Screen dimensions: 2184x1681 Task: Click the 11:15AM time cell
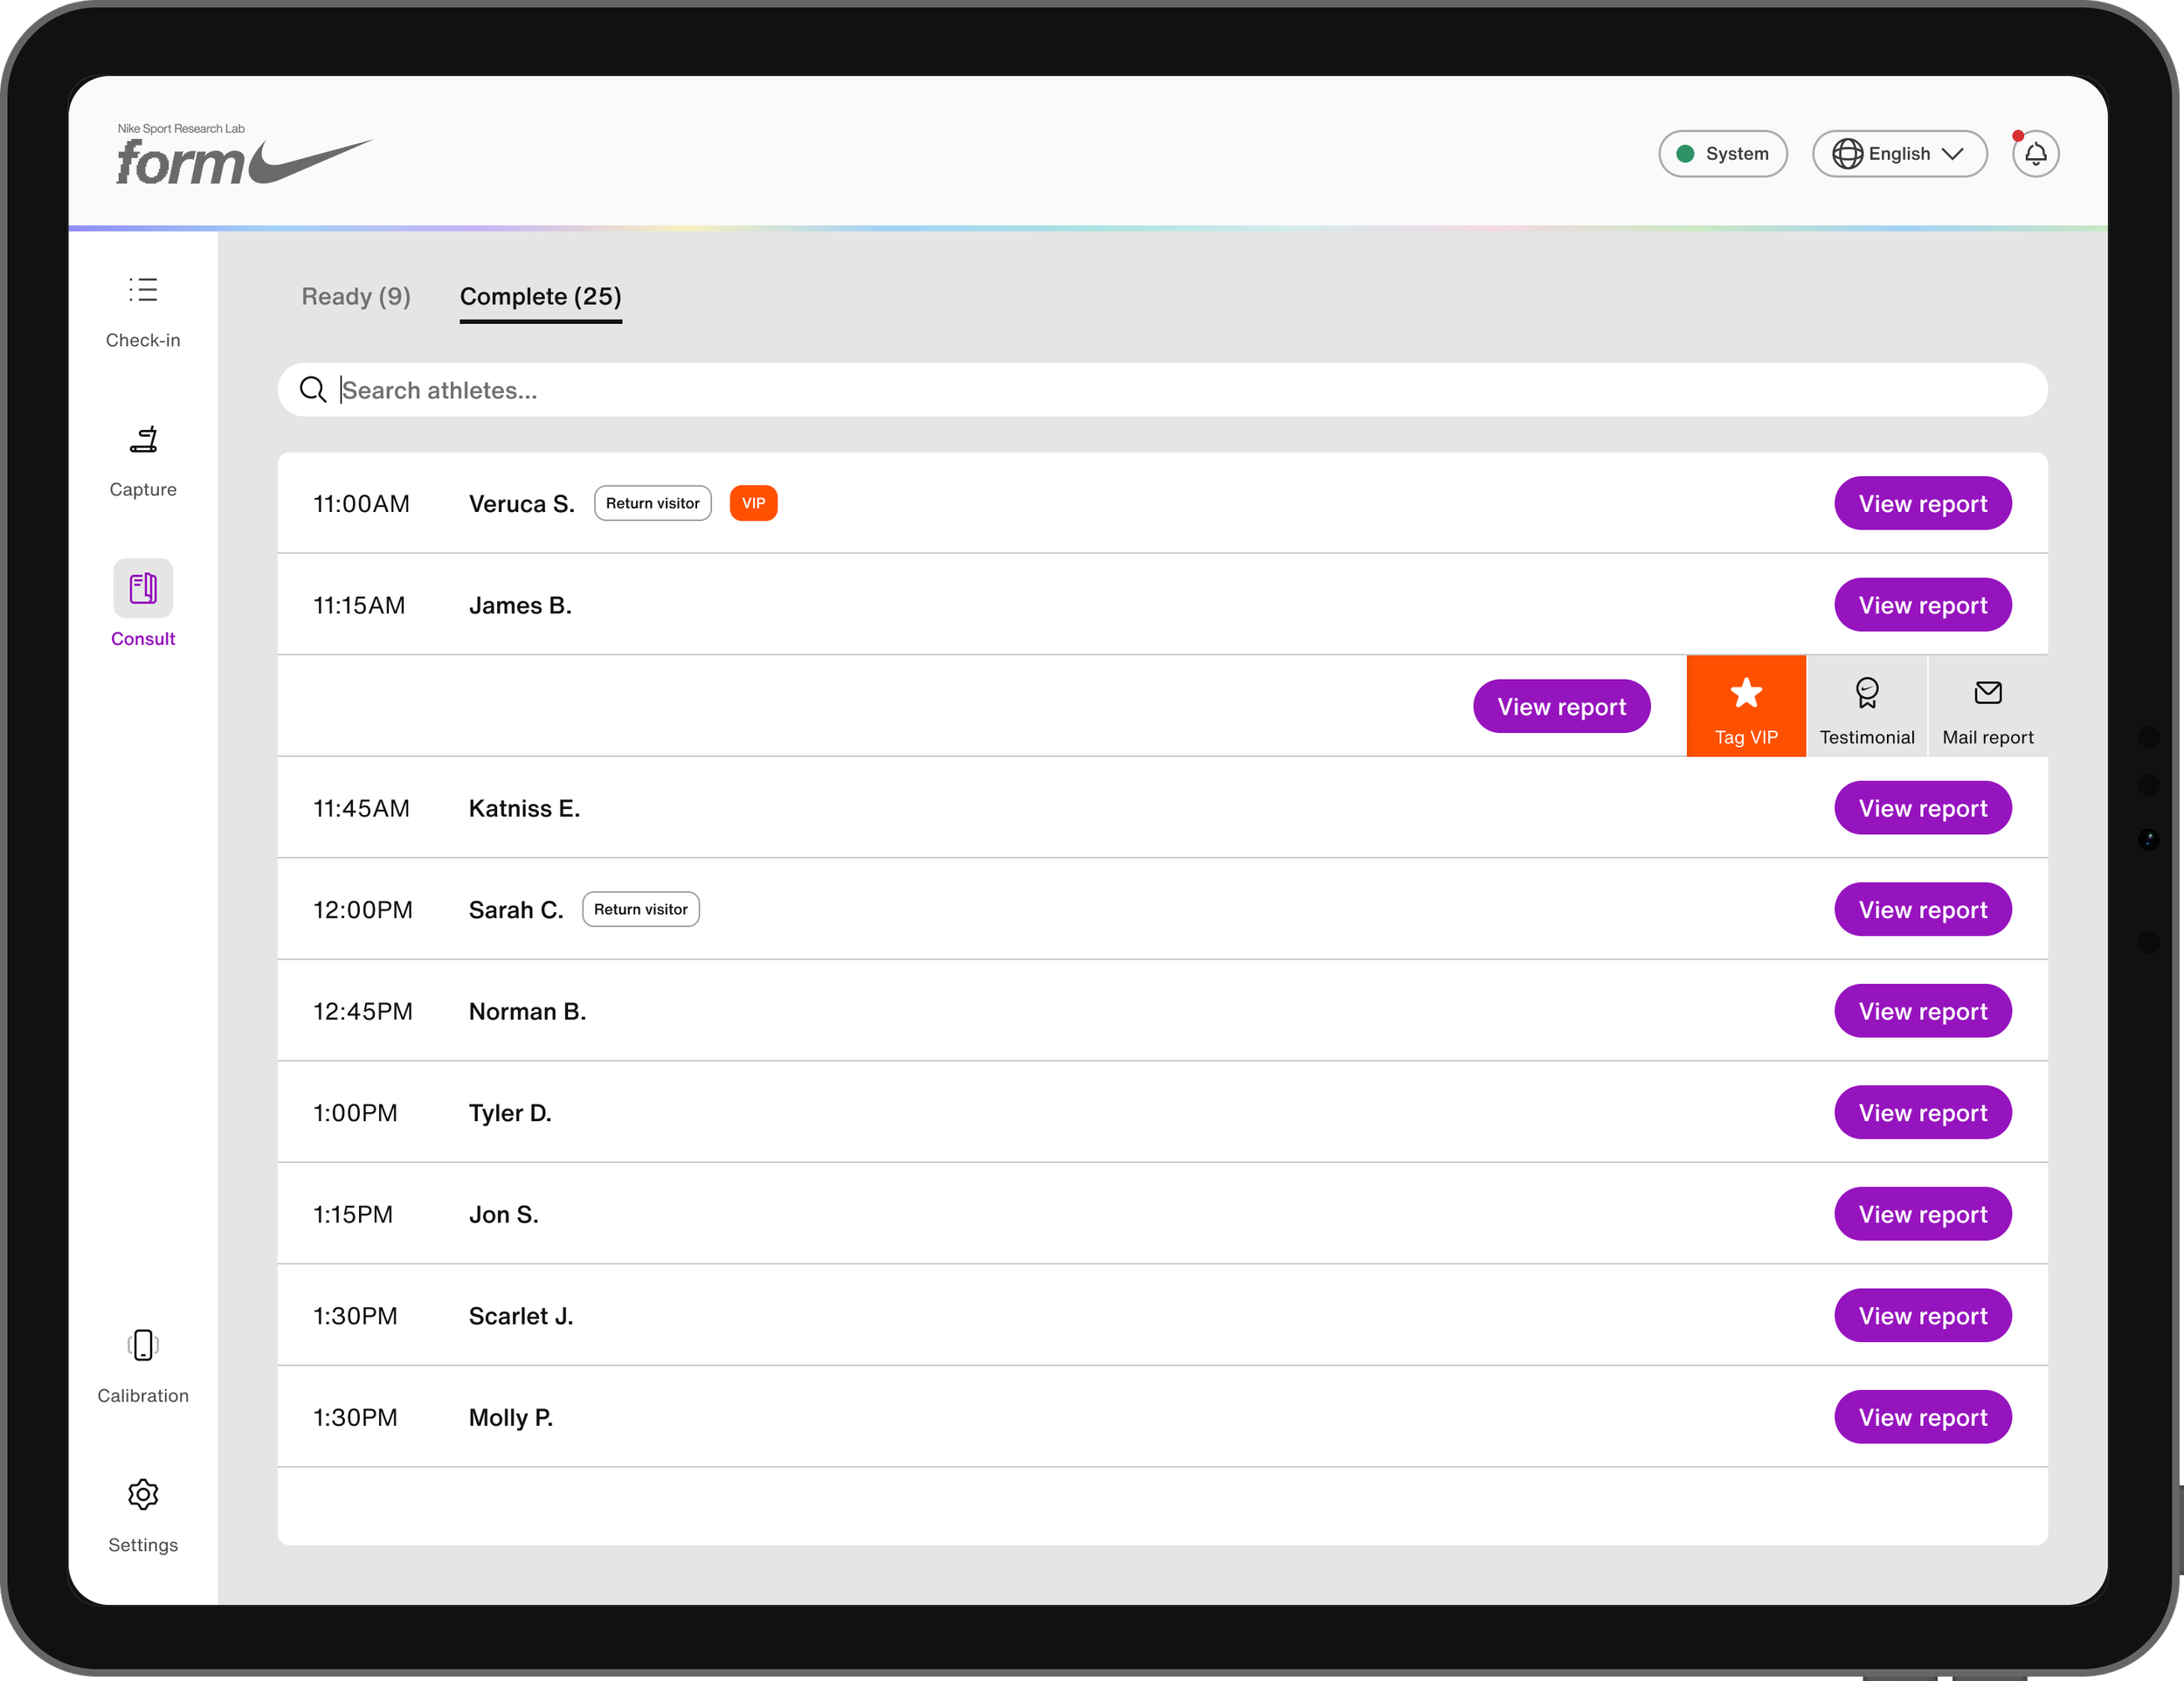[359, 605]
